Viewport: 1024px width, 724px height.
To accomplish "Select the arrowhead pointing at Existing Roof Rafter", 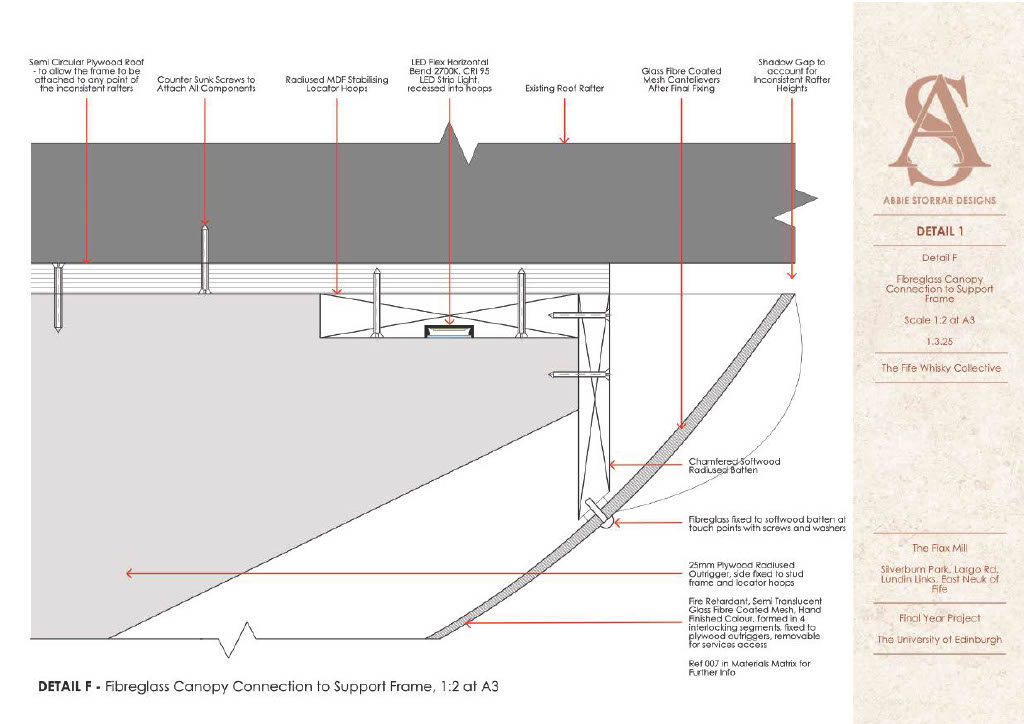I will coord(564,139).
